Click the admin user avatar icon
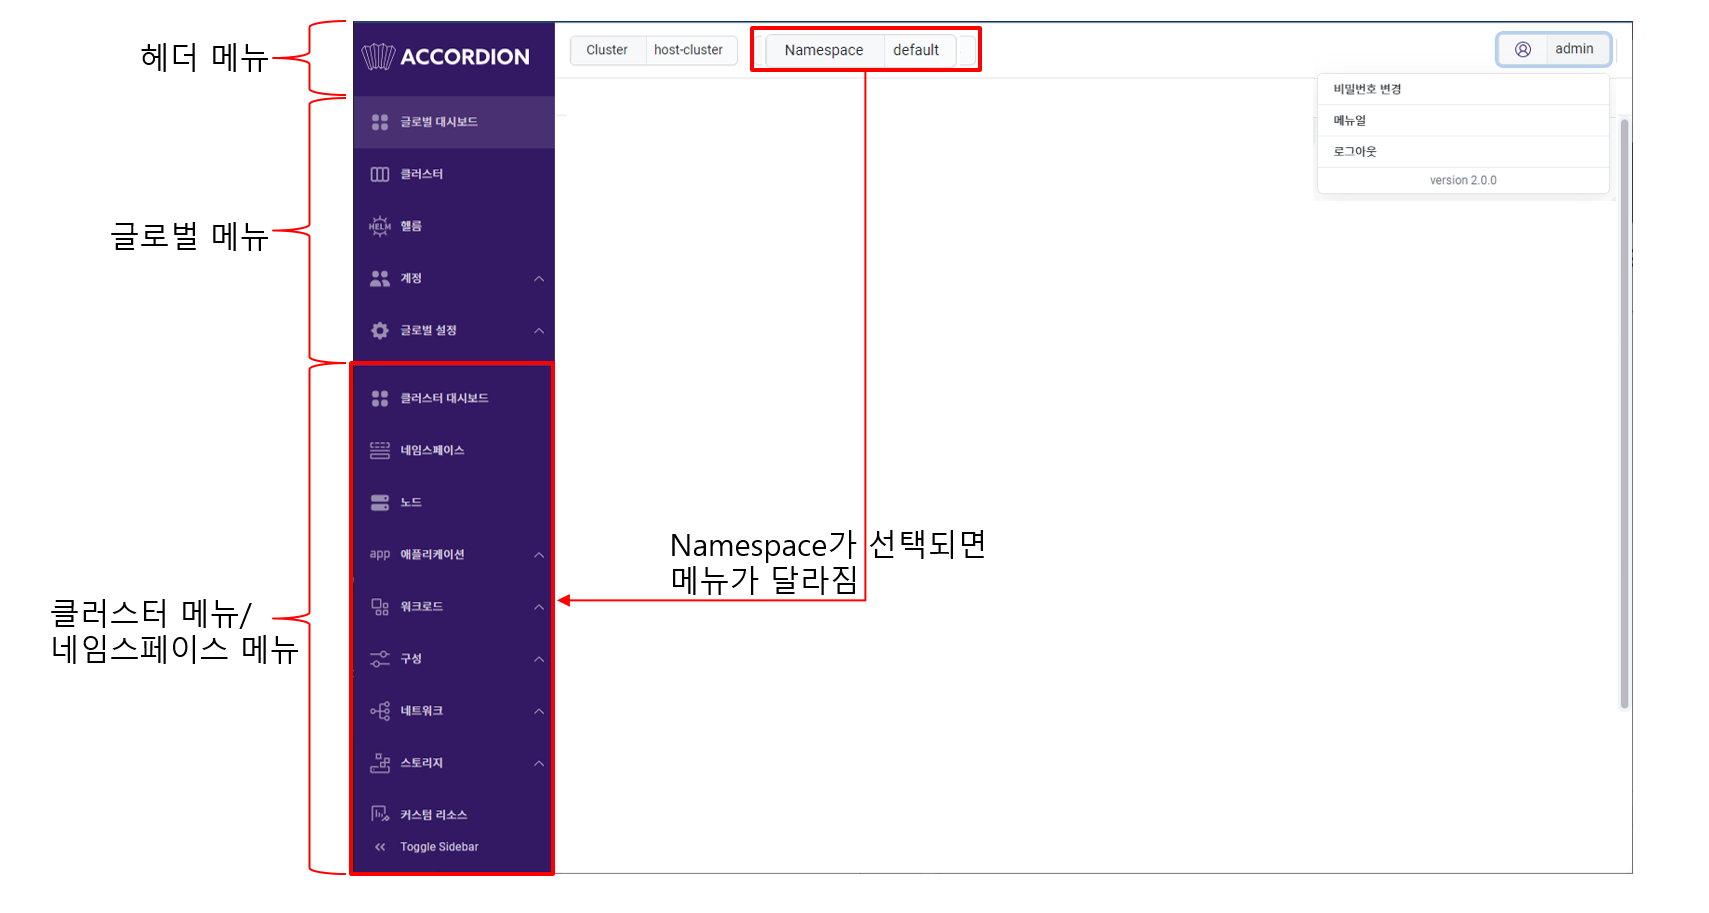Image resolution: width=1709 pixels, height=913 pixels. point(1523,49)
